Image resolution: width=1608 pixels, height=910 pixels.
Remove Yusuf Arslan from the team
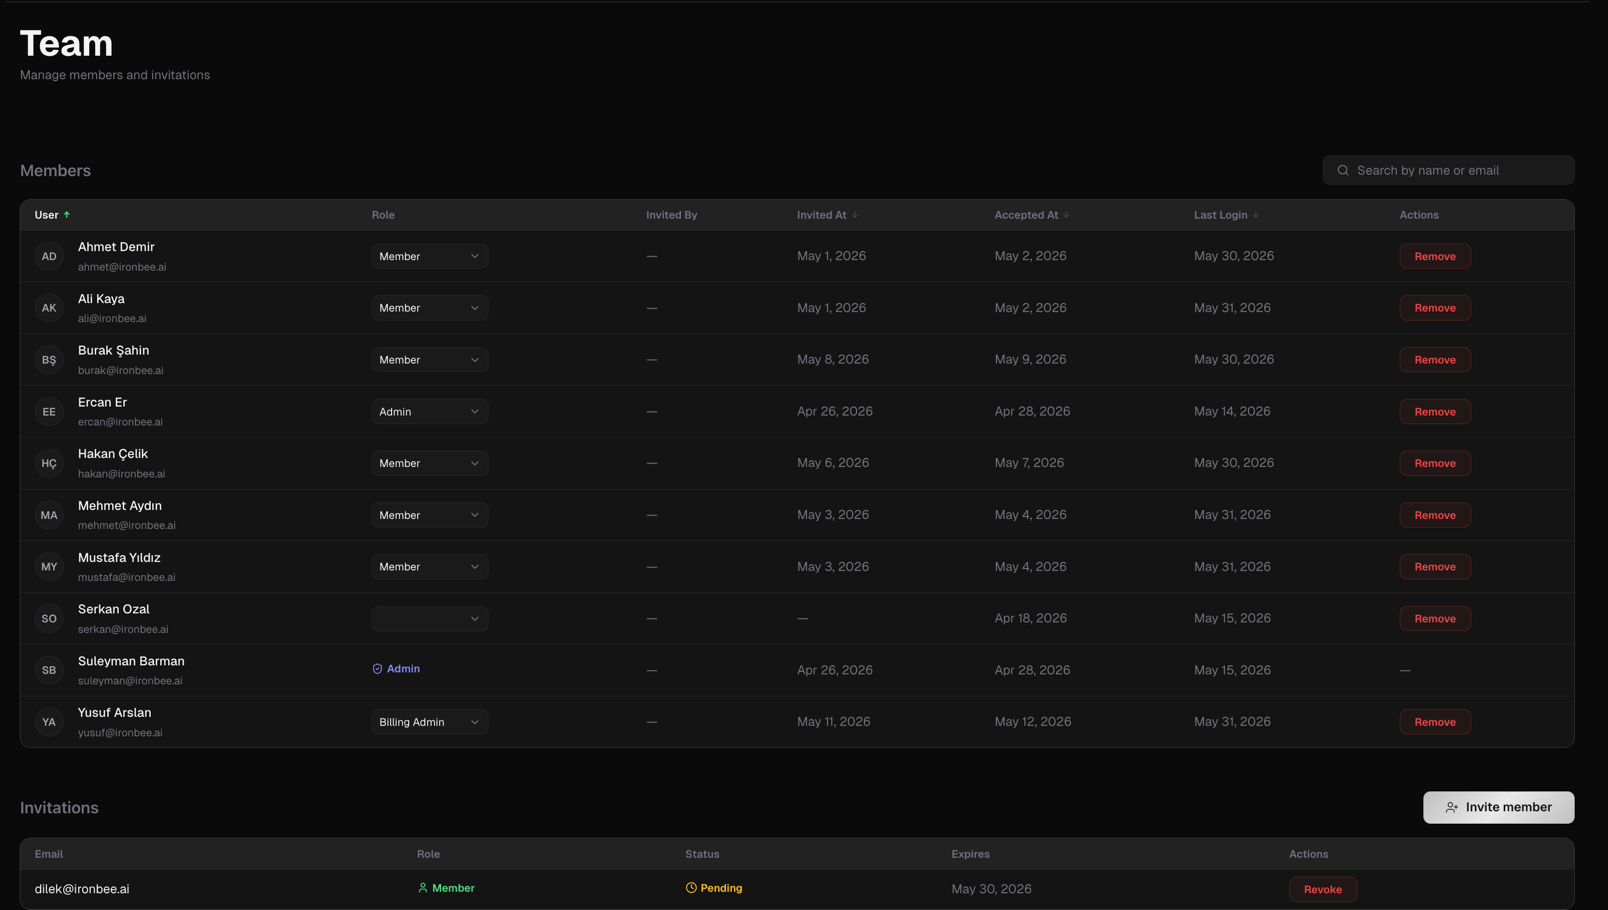1435,722
